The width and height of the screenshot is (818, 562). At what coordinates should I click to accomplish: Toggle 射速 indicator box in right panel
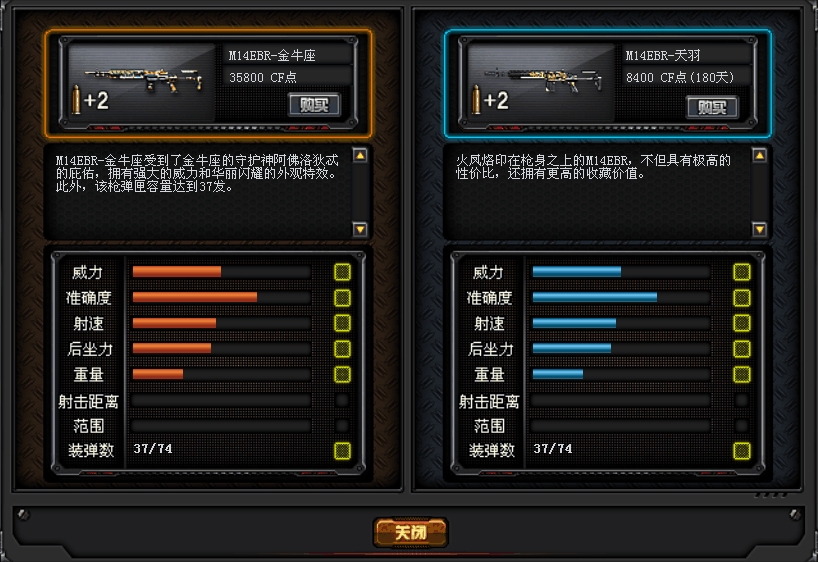742,323
